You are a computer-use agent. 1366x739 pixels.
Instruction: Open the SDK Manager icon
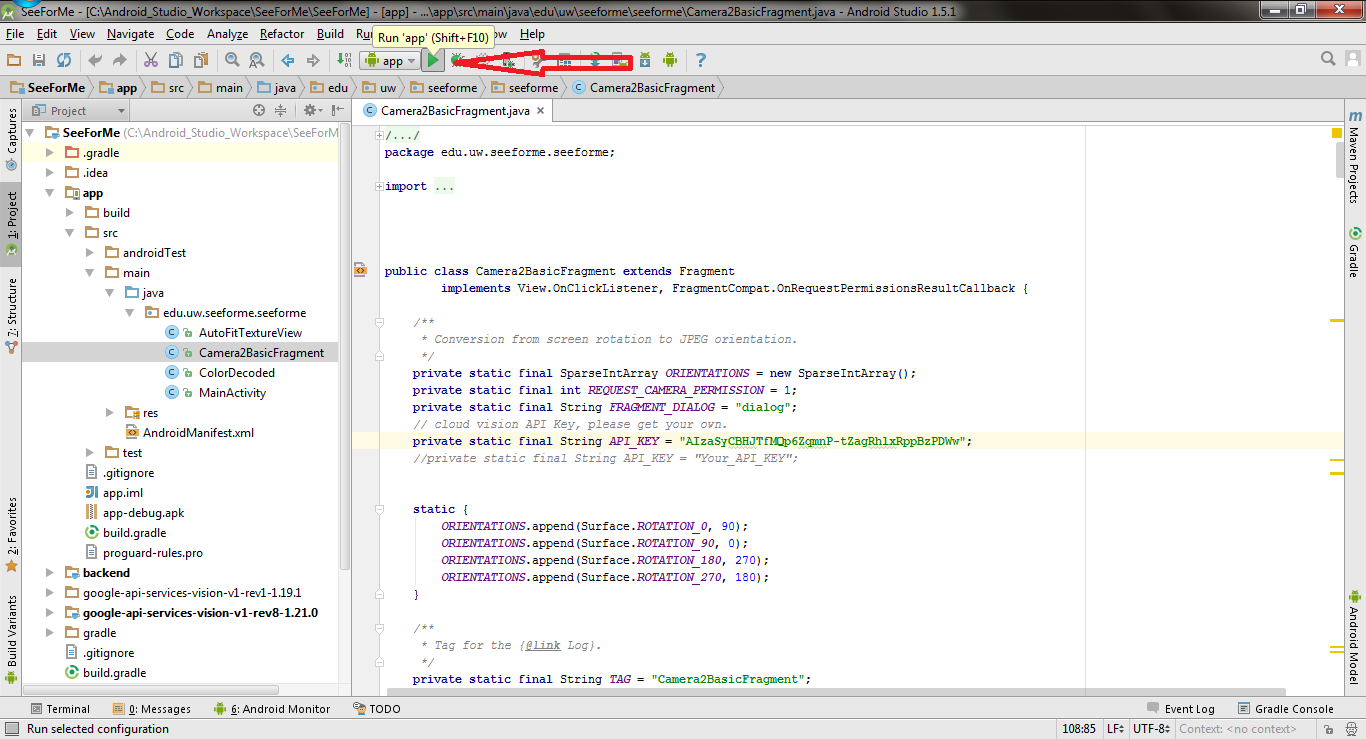point(645,61)
